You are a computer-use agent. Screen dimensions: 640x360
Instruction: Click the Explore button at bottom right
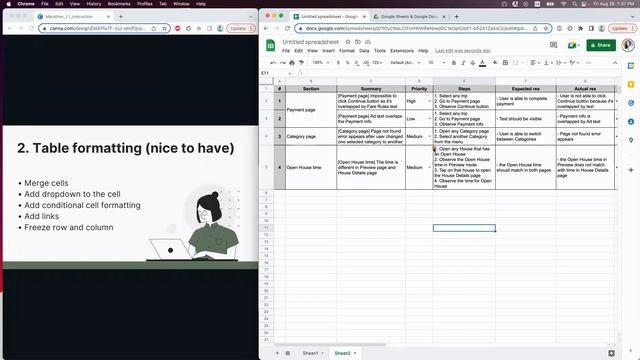(611, 353)
